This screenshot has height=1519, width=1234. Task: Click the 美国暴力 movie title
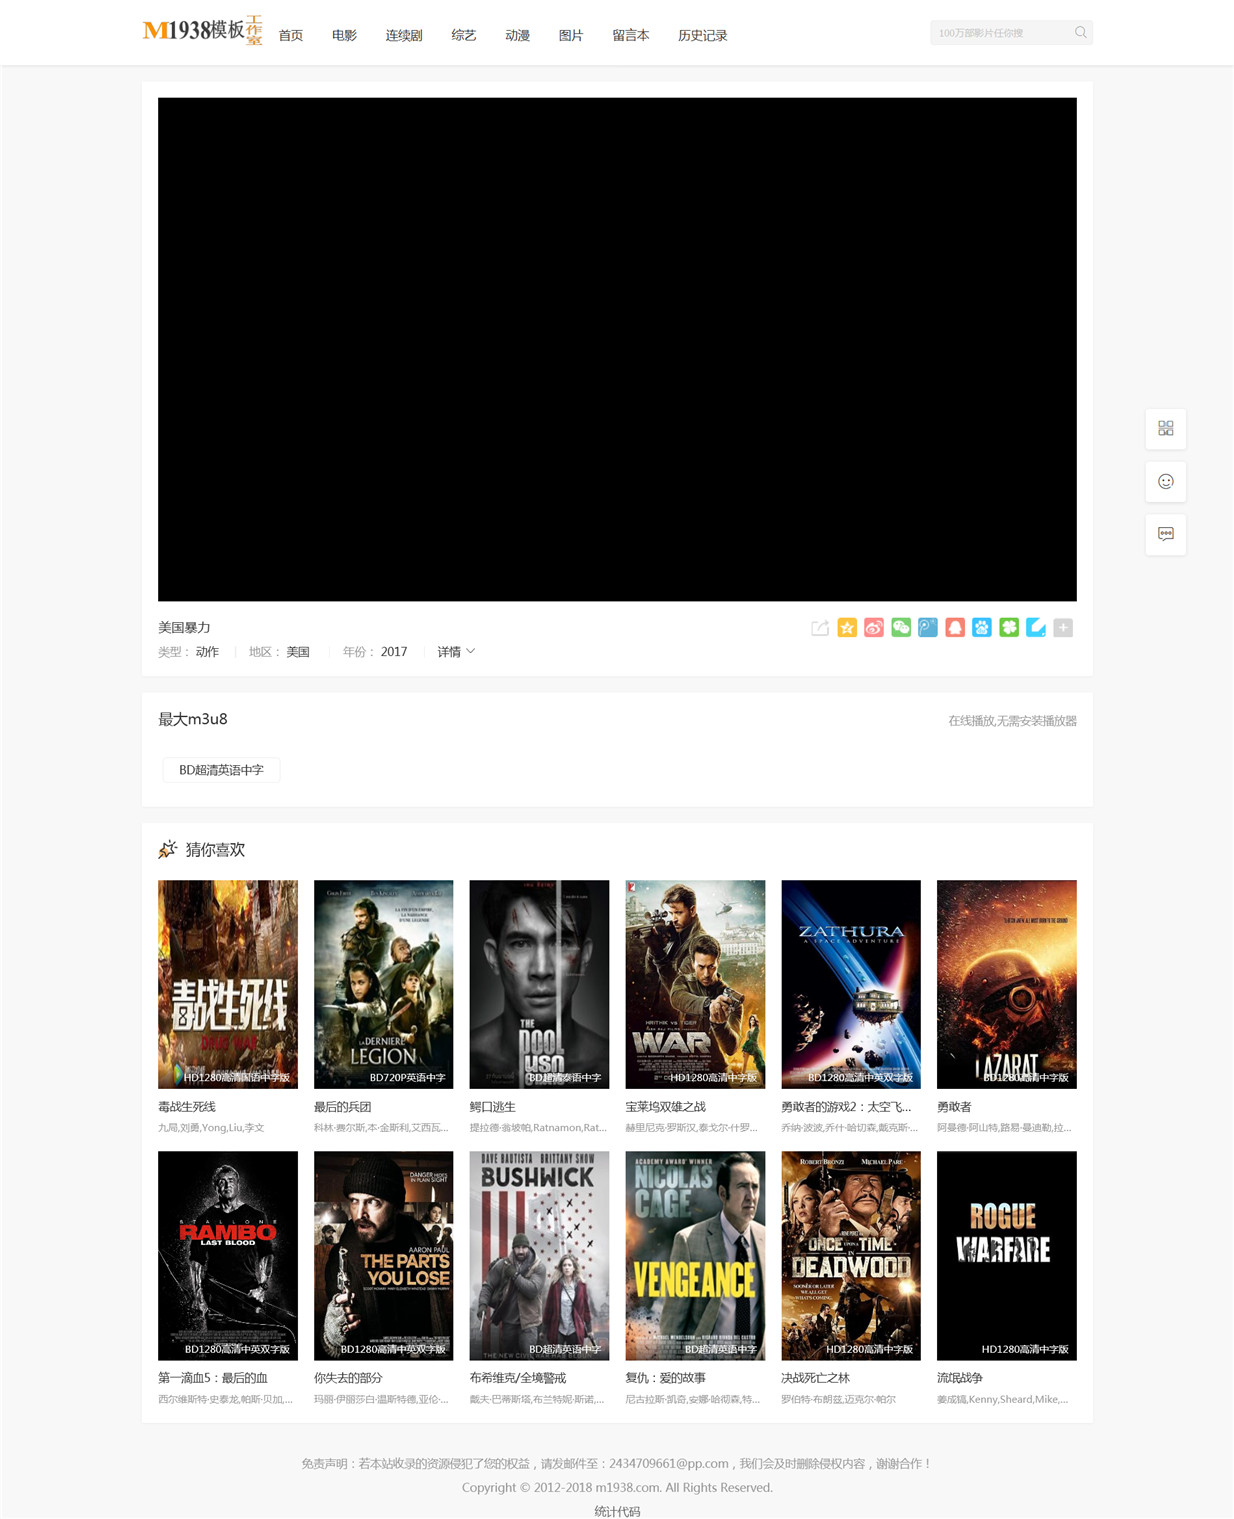(184, 628)
